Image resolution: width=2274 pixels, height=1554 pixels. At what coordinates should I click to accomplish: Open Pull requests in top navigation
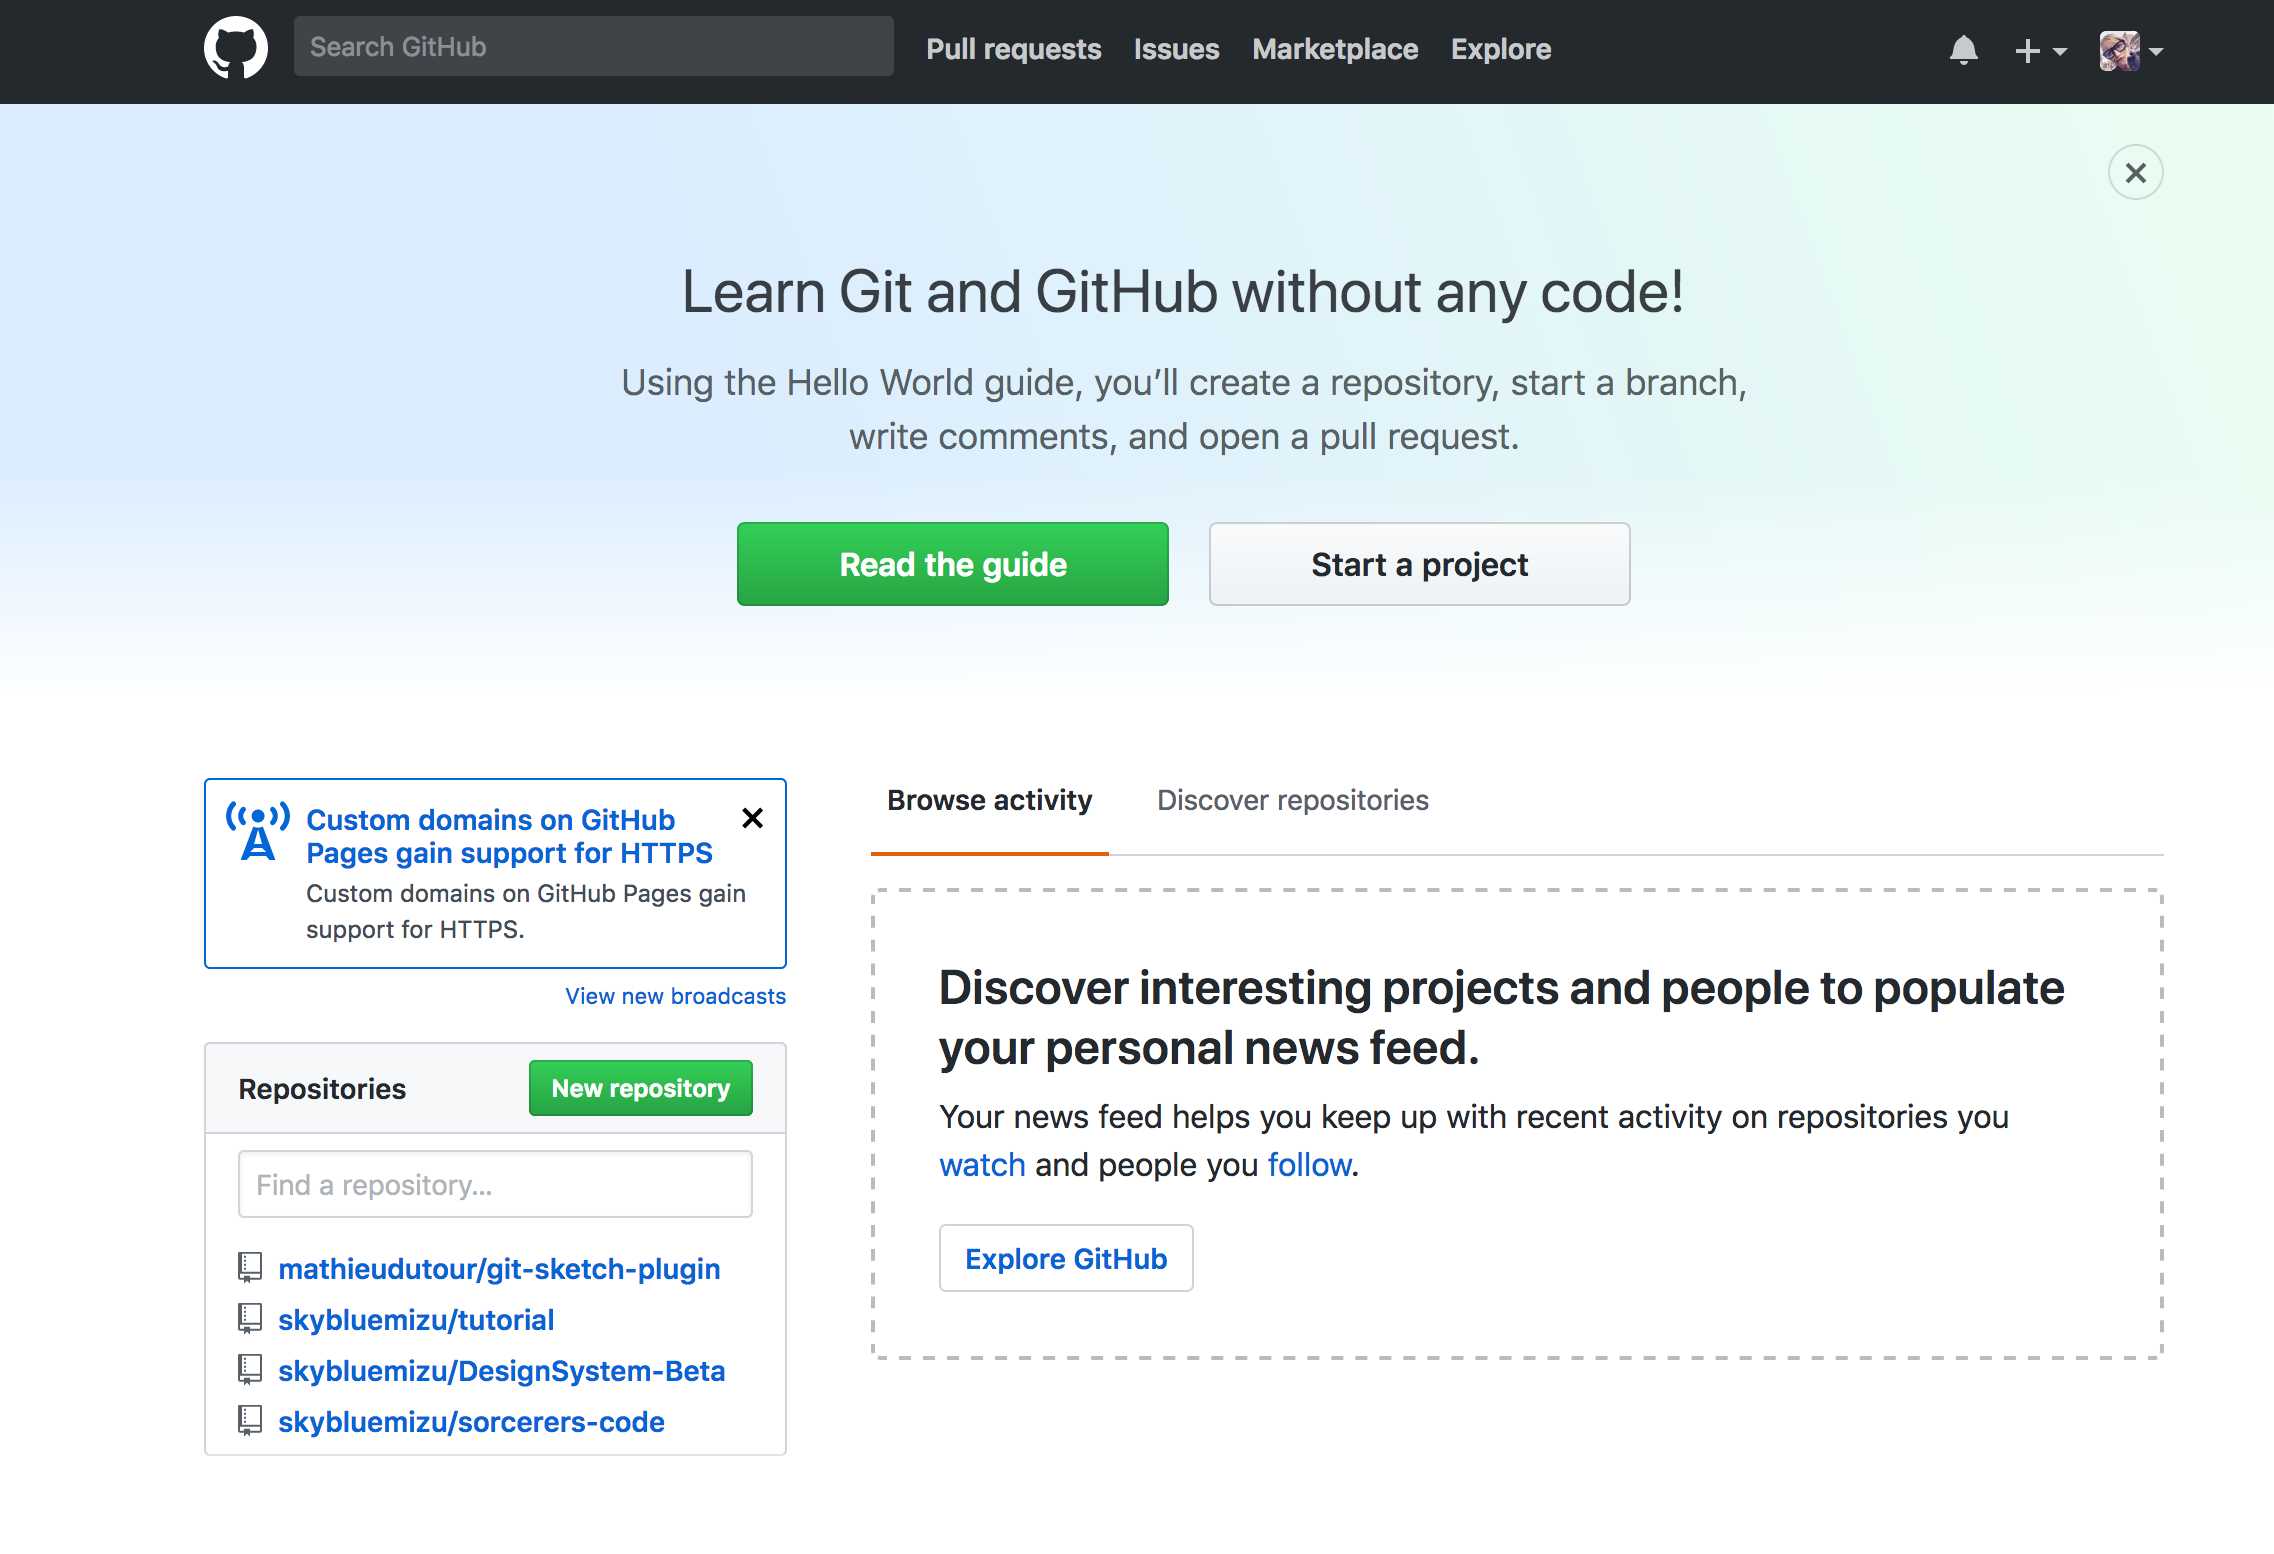tap(1013, 49)
